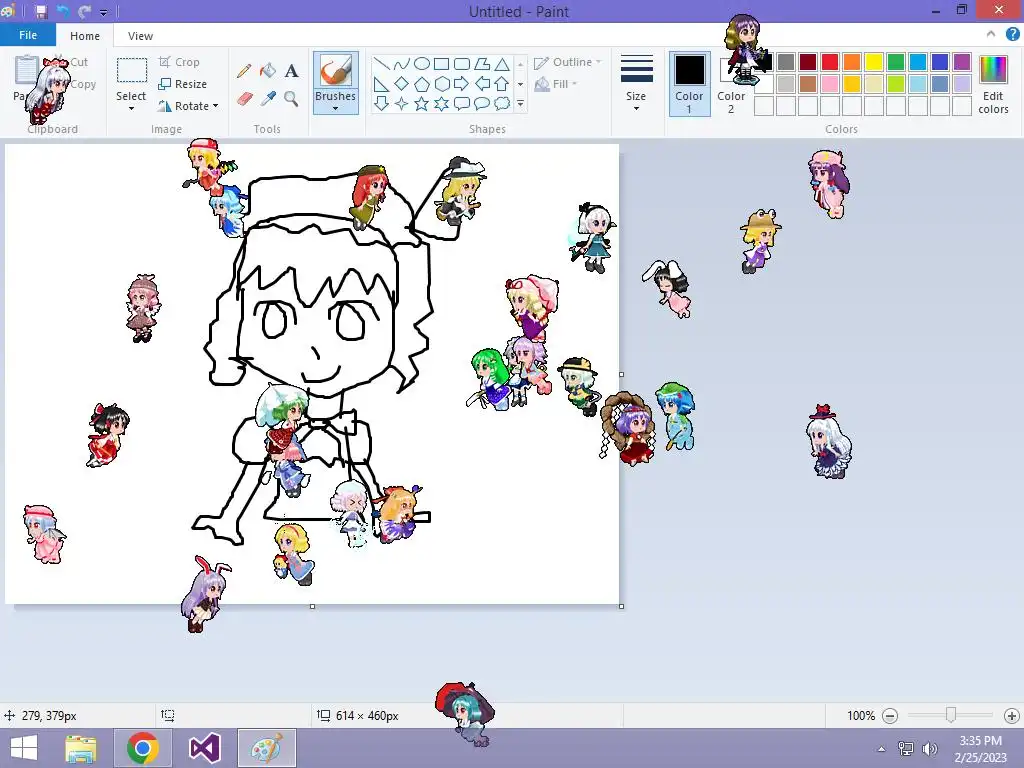Choose the Rounded rectangular callout shape

point(462,103)
